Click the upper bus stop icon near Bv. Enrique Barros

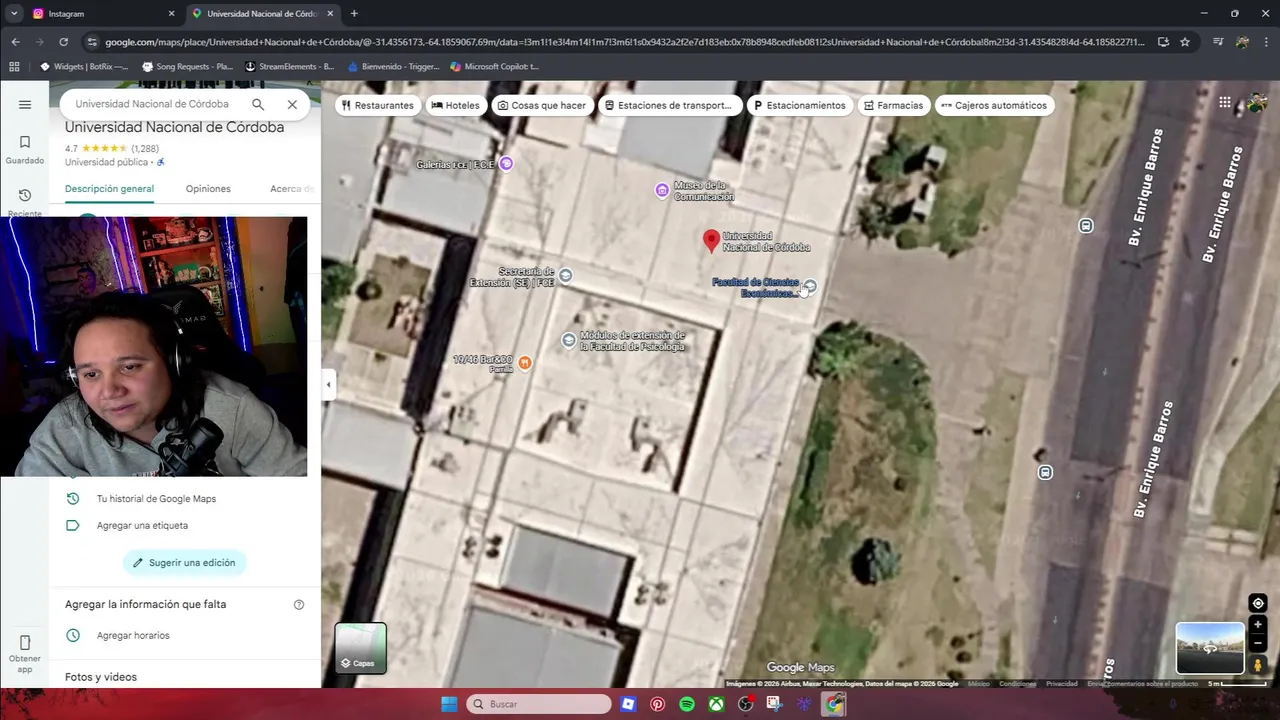[x=1086, y=226]
